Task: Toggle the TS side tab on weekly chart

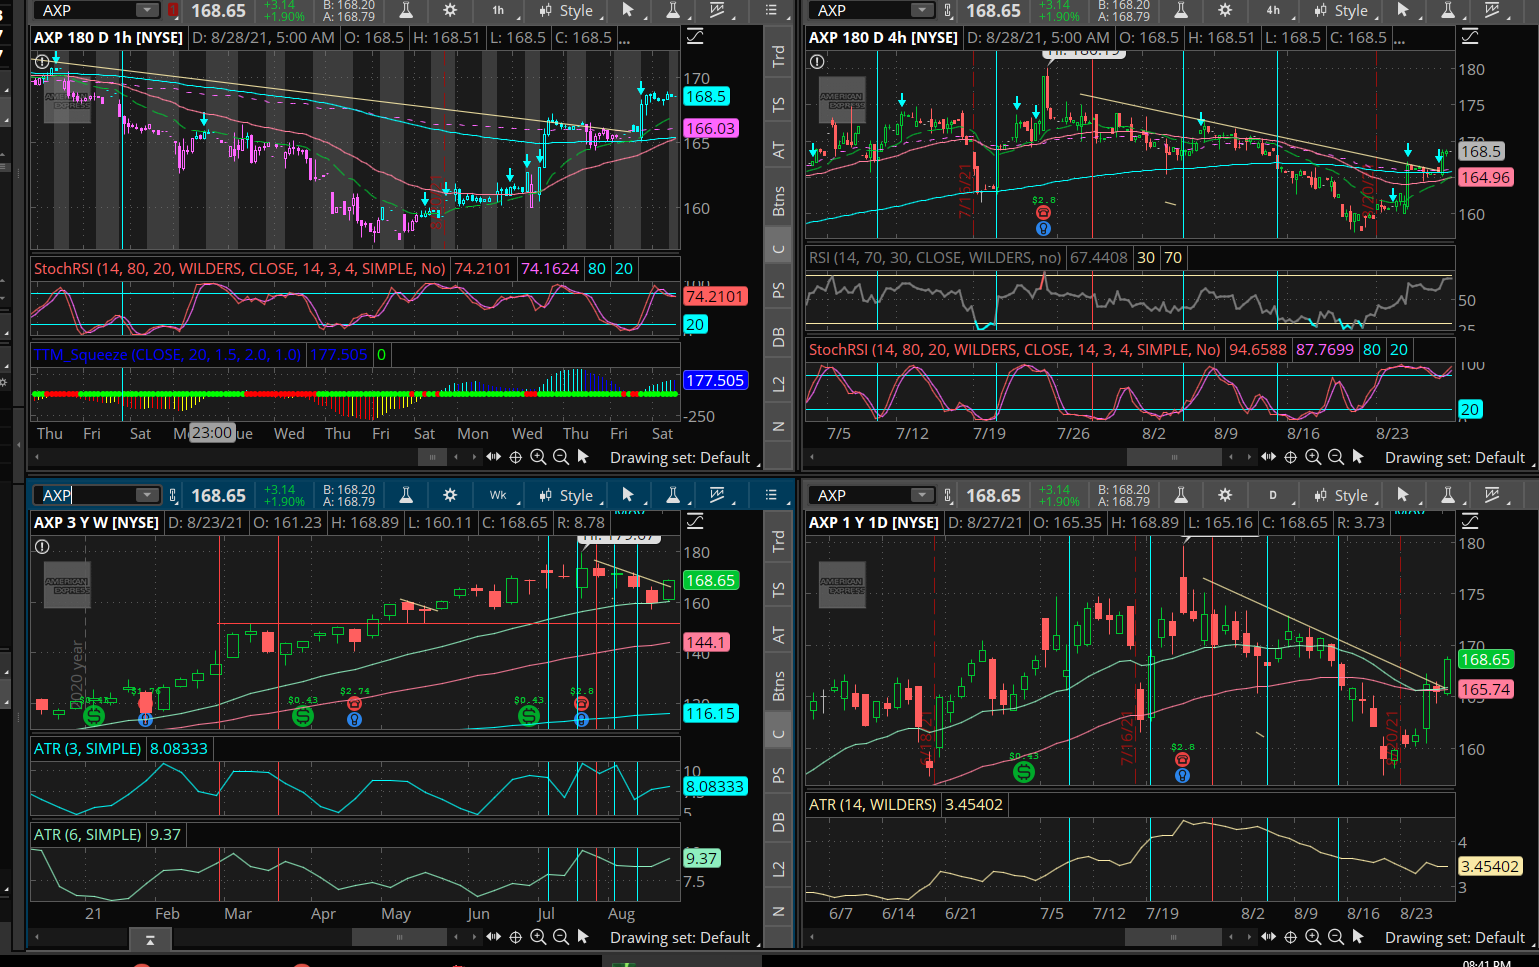Action: pyautogui.click(x=778, y=589)
